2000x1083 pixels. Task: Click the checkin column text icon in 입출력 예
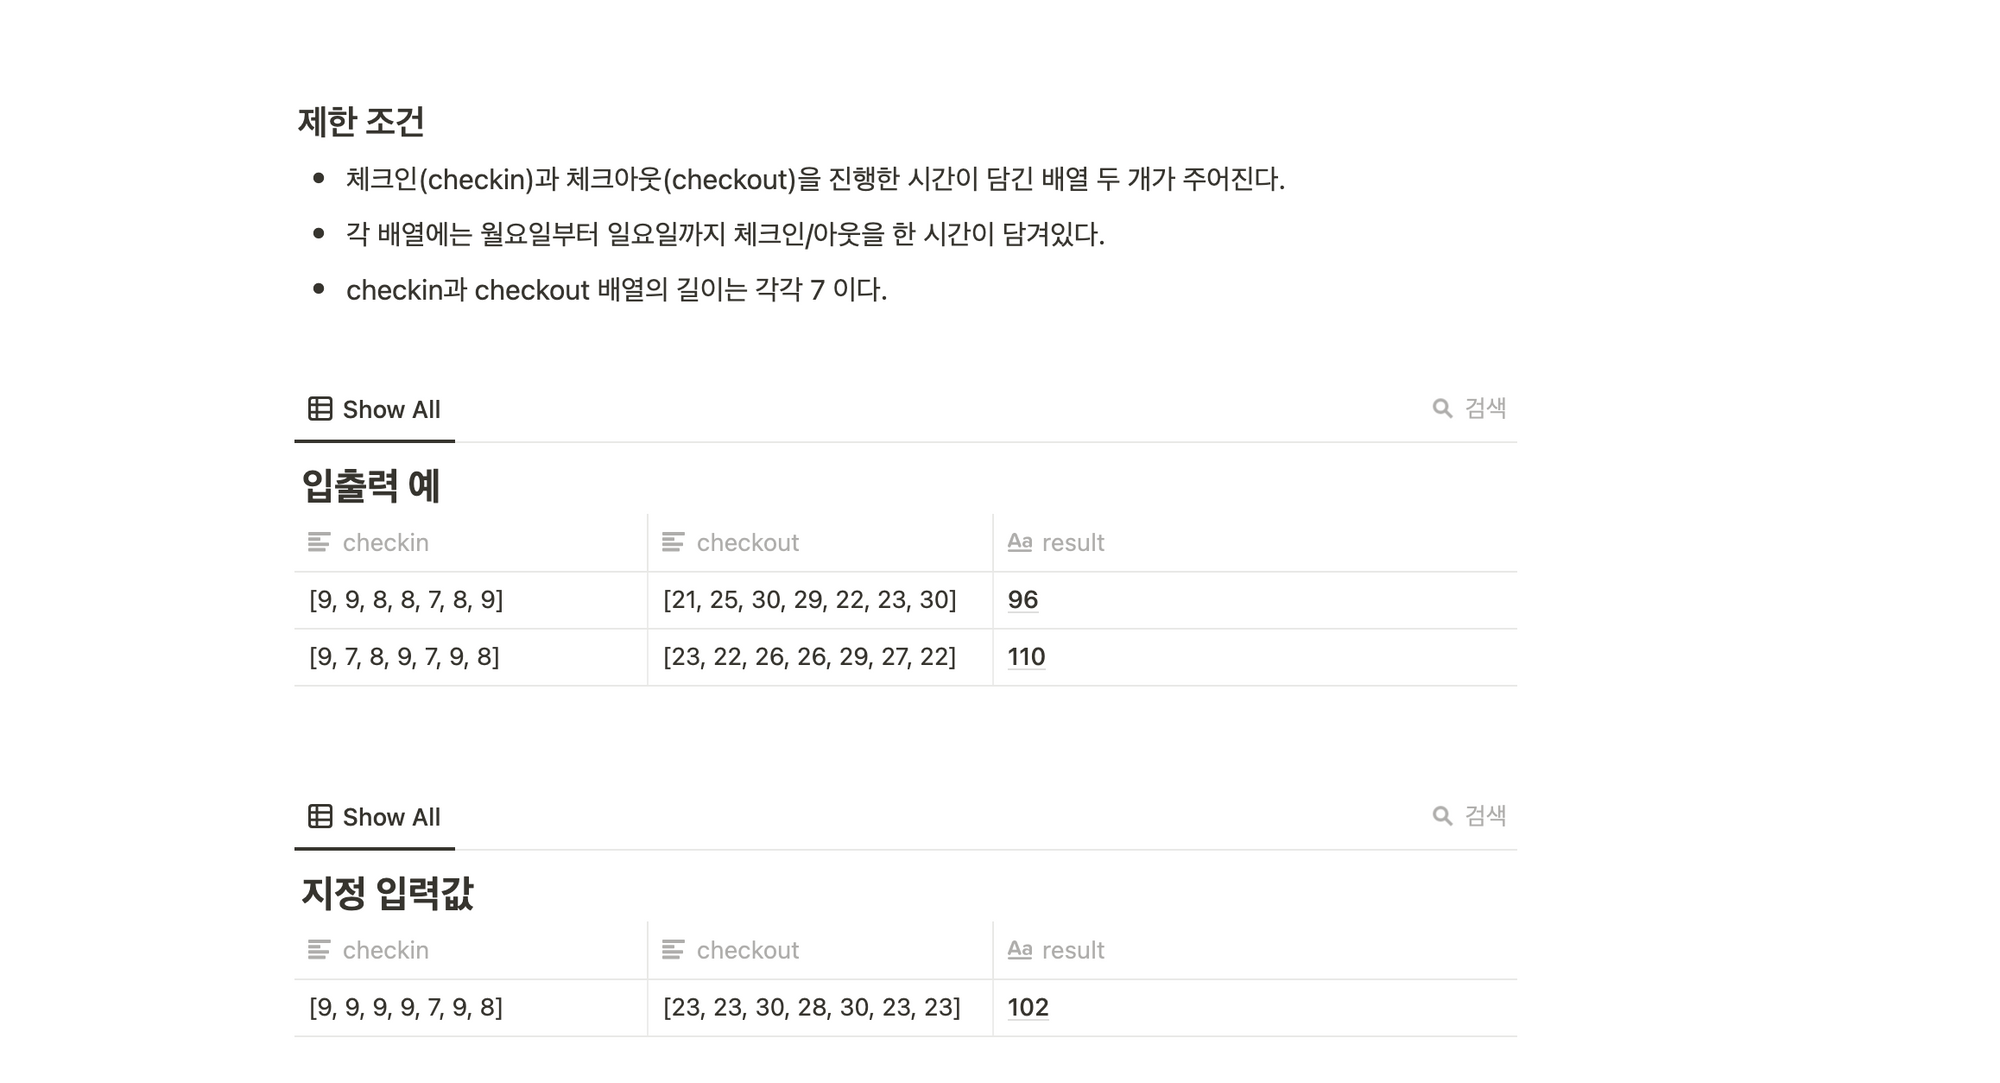pyautogui.click(x=319, y=542)
